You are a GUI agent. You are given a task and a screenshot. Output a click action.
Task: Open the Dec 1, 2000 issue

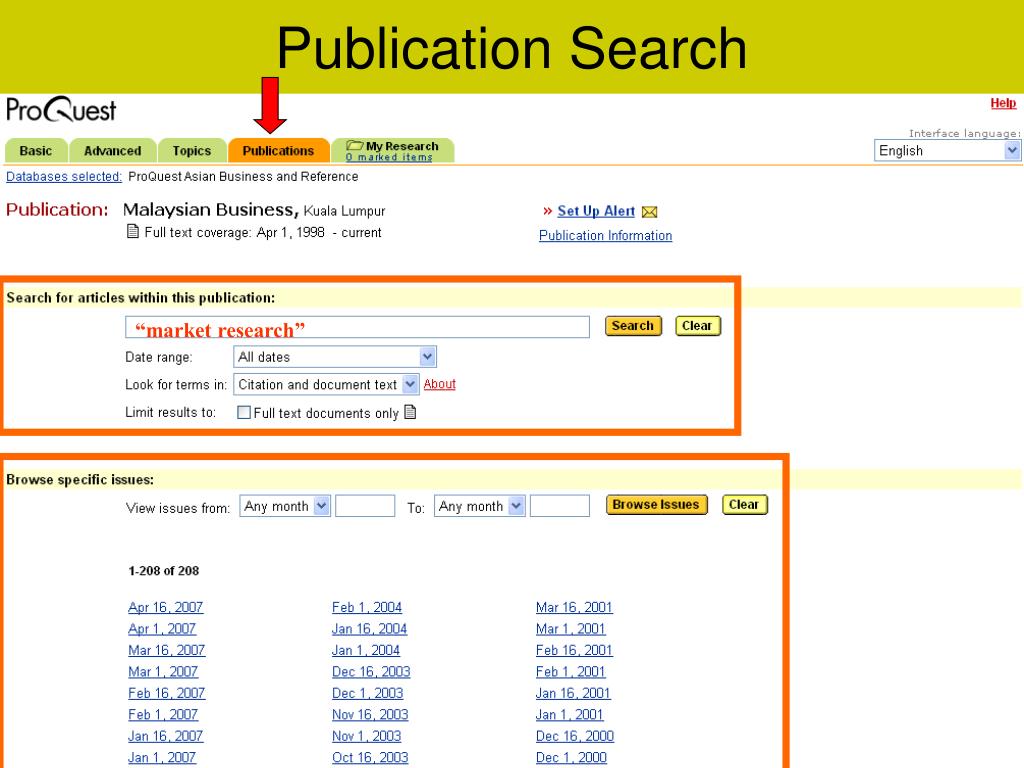(x=571, y=758)
